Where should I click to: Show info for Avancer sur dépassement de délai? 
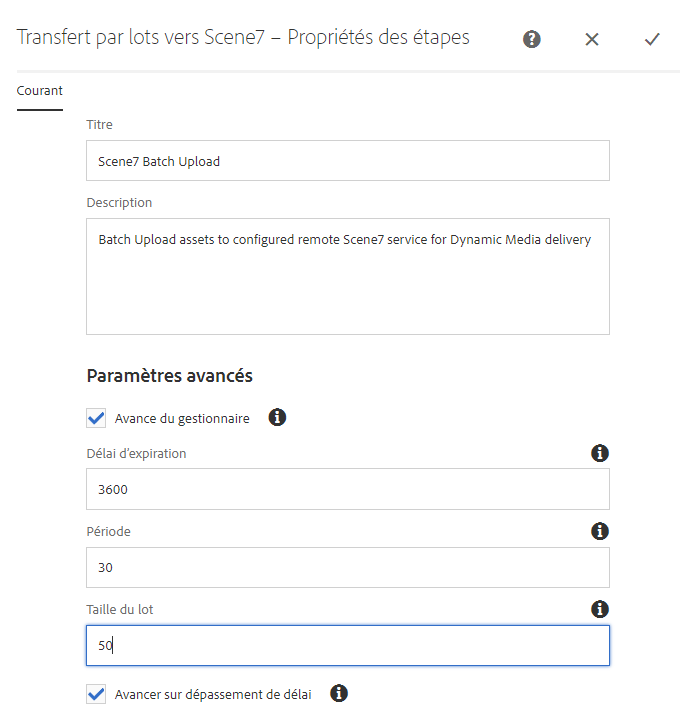coord(339,693)
